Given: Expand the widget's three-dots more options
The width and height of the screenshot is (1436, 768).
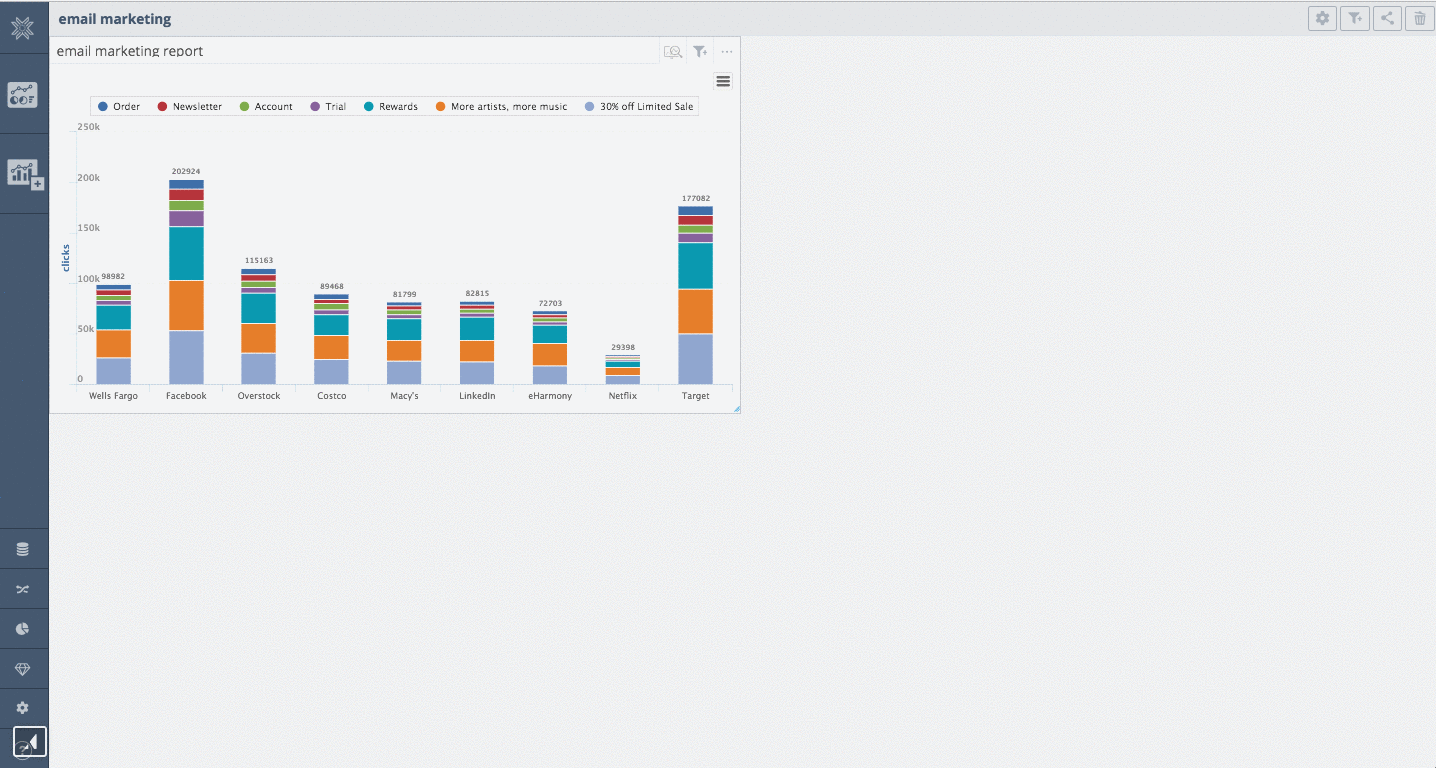Looking at the screenshot, I should [x=727, y=51].
